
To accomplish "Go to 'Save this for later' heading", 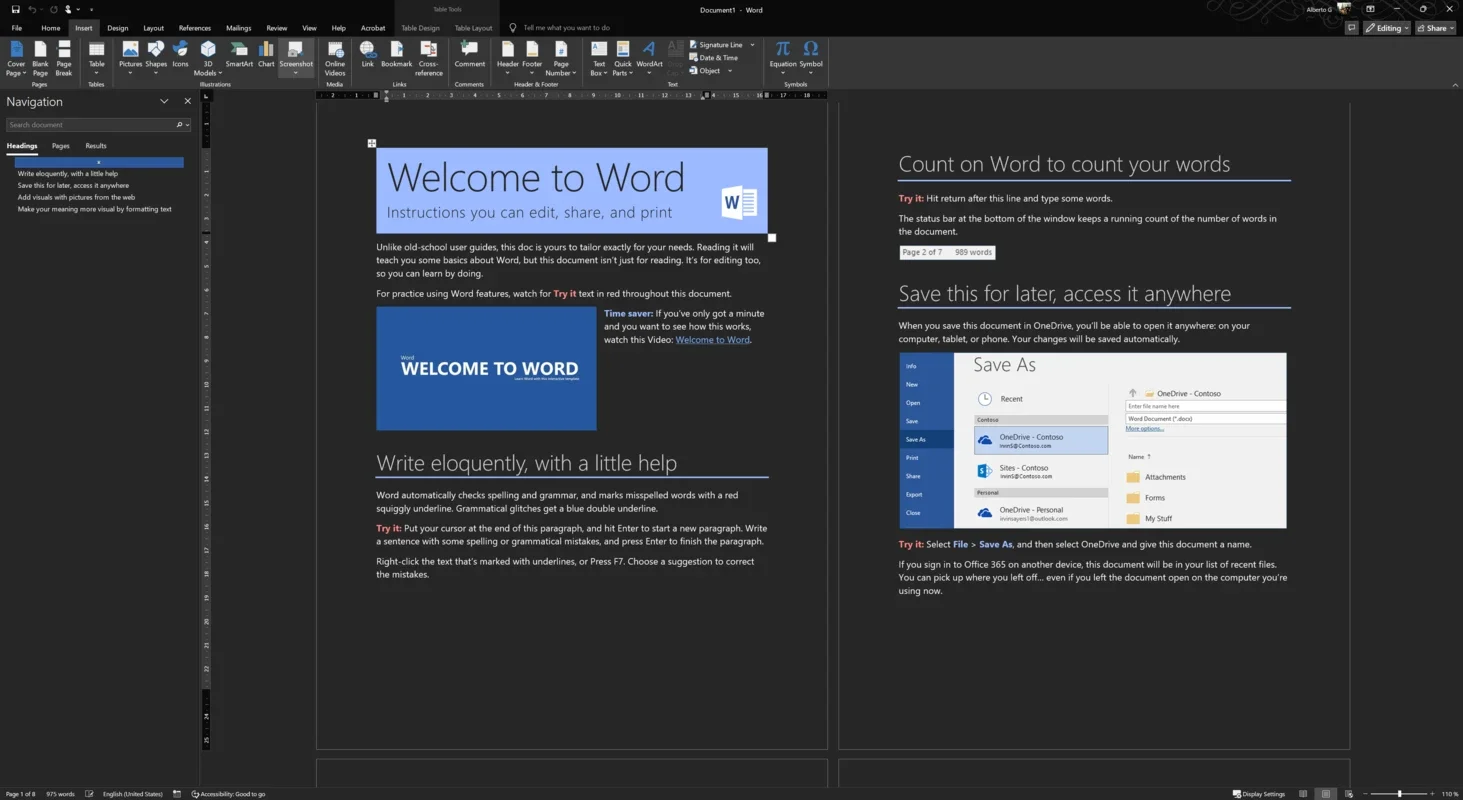I will coord(73,185).
